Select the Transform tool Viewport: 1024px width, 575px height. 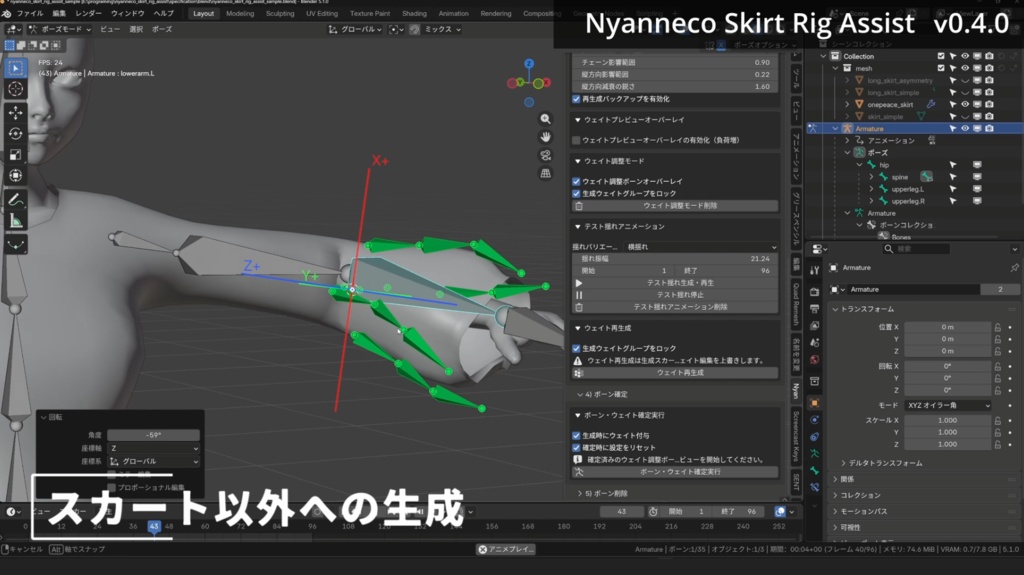(16, 176)
